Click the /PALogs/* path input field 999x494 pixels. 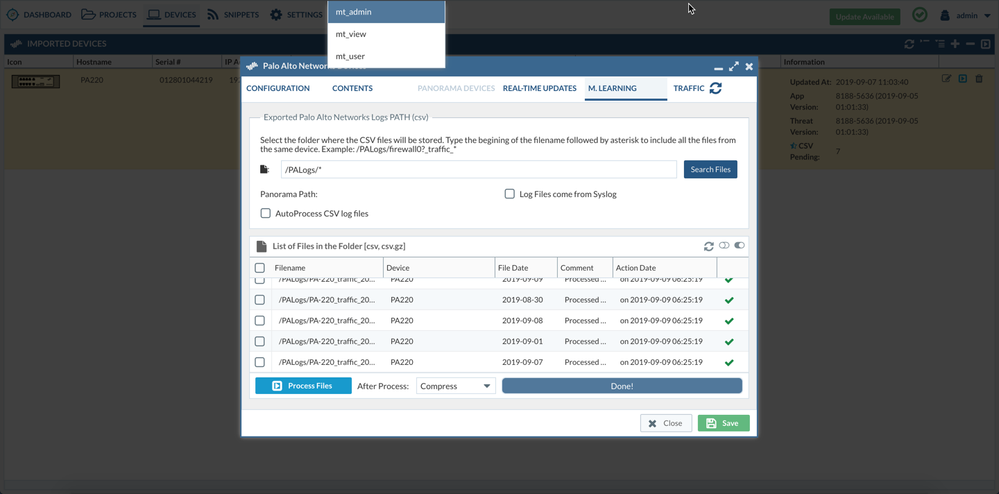(477, 170)
